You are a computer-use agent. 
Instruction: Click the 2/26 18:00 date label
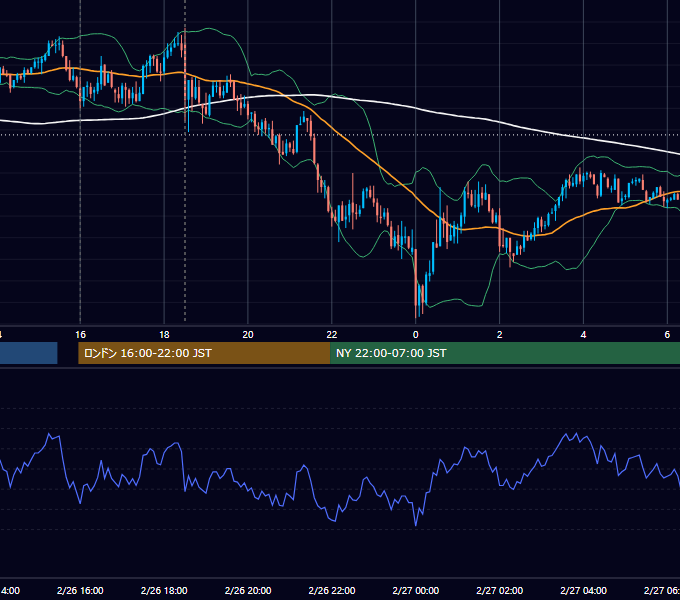click(164, 590)
